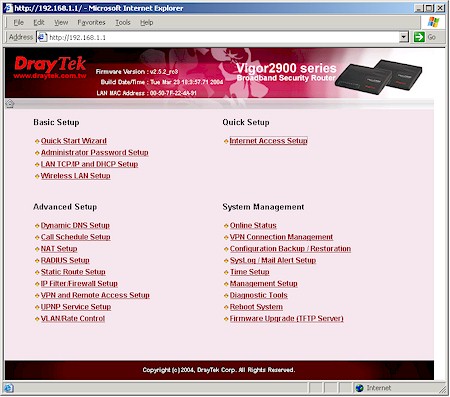
Task: Open the Favorites menu
Action: tap(91, 22)
